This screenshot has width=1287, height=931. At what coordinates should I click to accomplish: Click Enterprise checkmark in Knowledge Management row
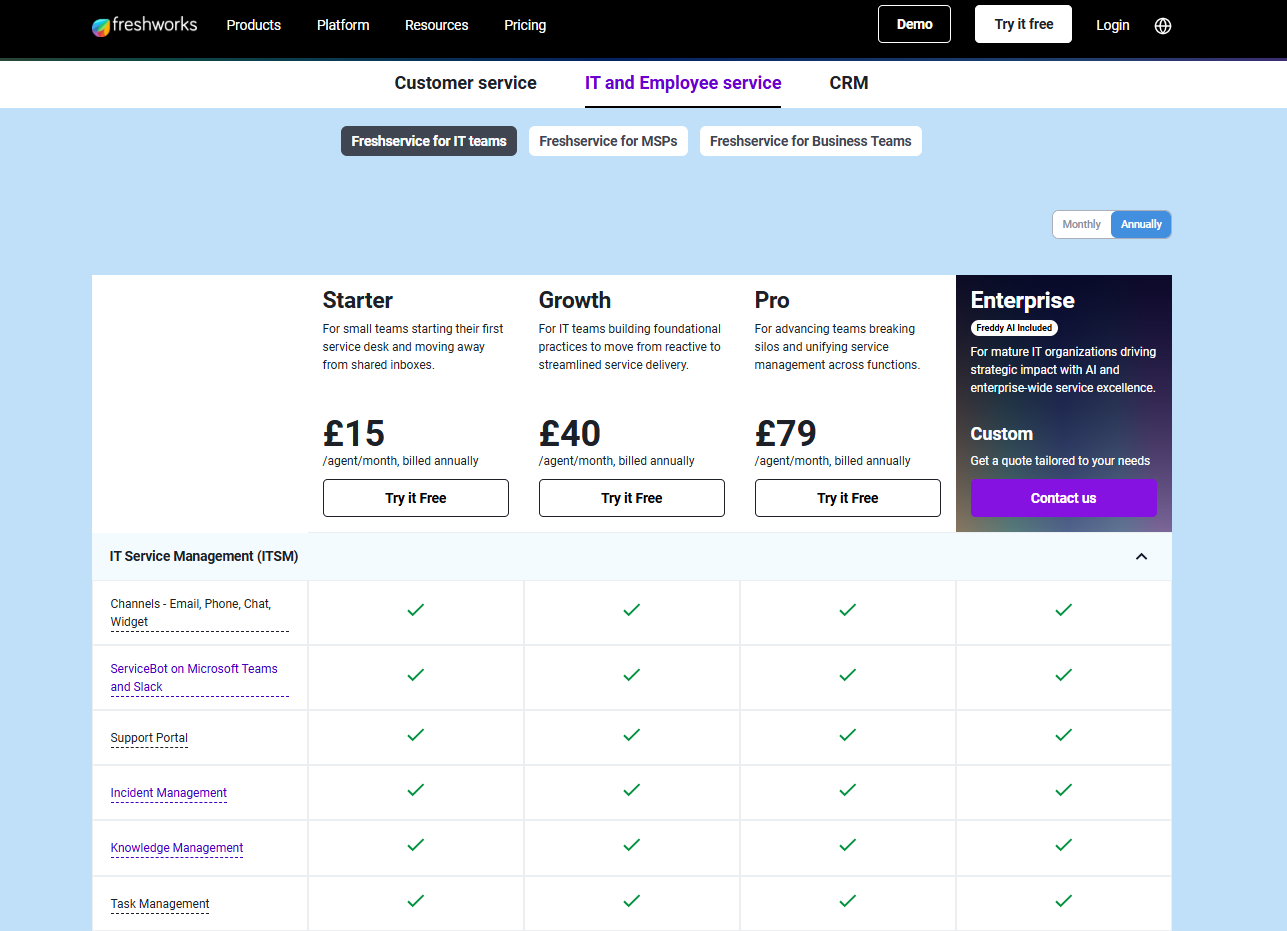[x=1063, y=845]
